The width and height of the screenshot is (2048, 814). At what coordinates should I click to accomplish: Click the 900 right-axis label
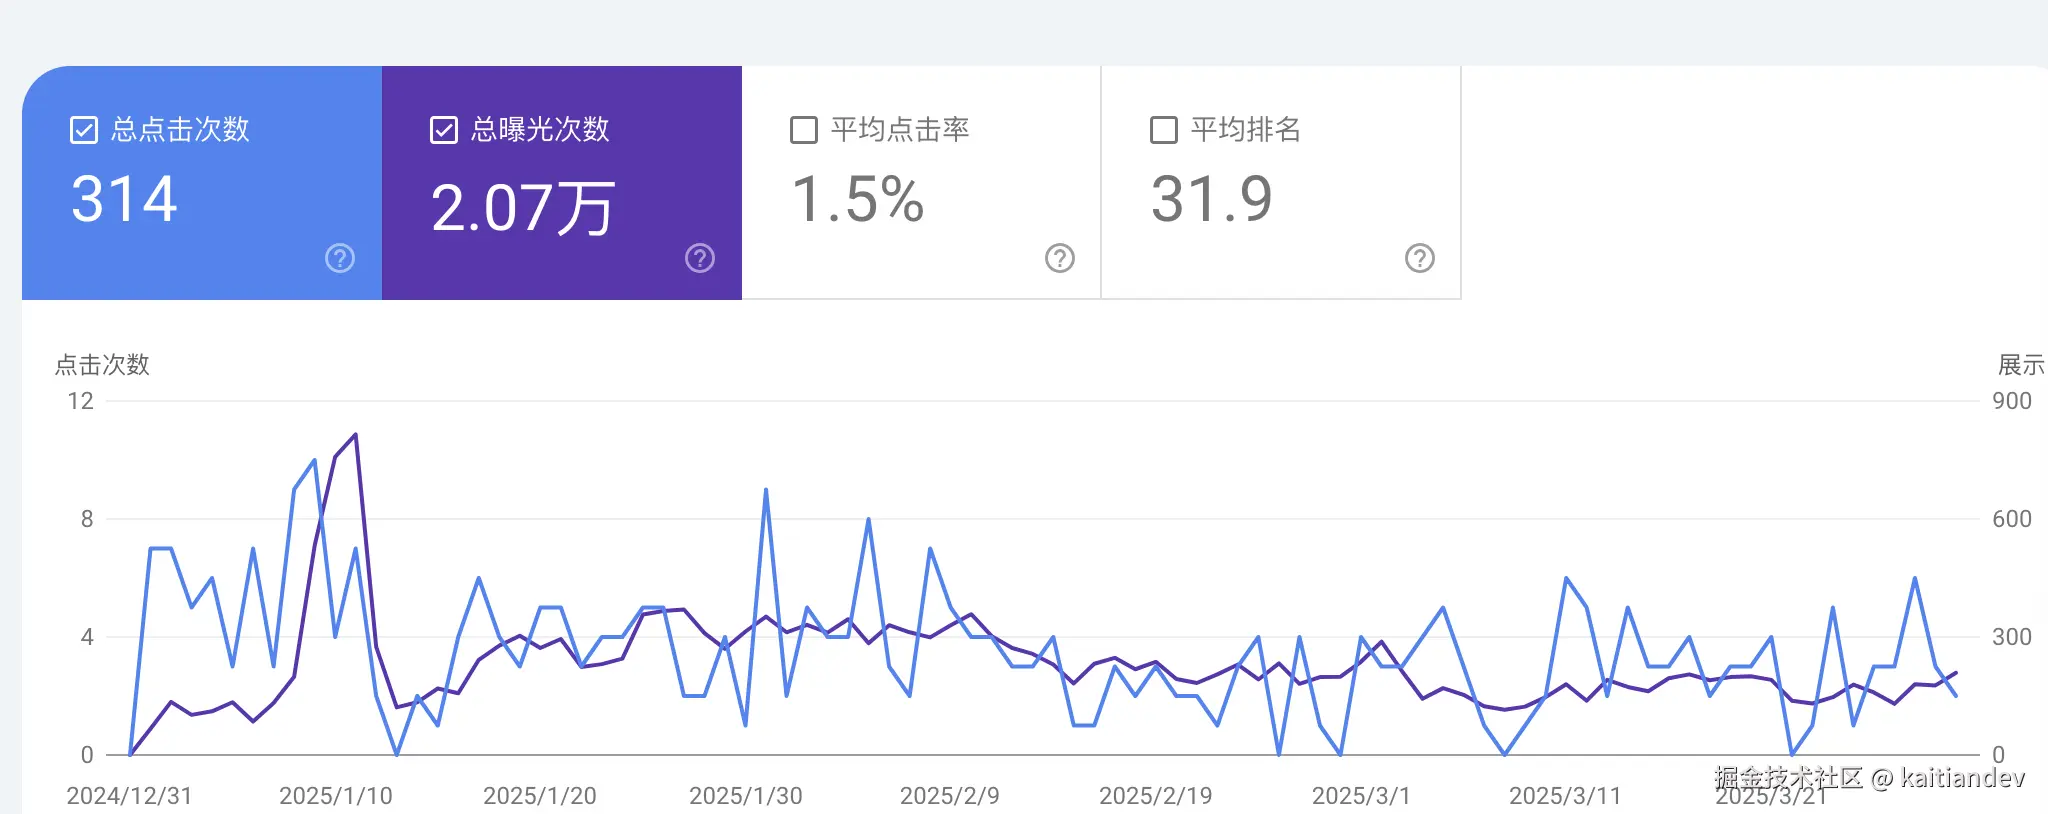[2012, 401]
